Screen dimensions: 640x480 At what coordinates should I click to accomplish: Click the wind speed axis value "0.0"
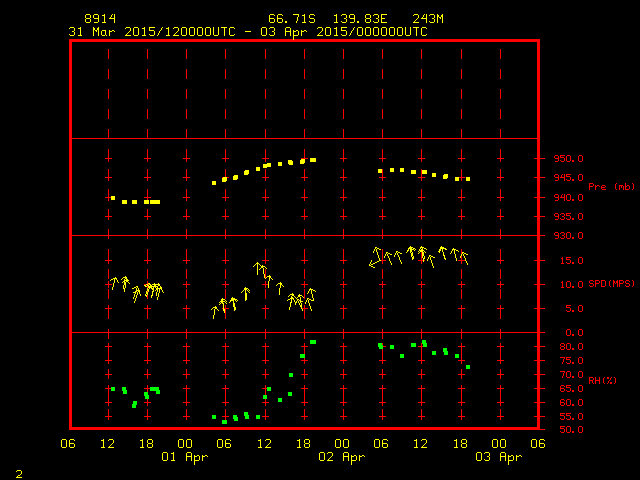coord(574,333)
